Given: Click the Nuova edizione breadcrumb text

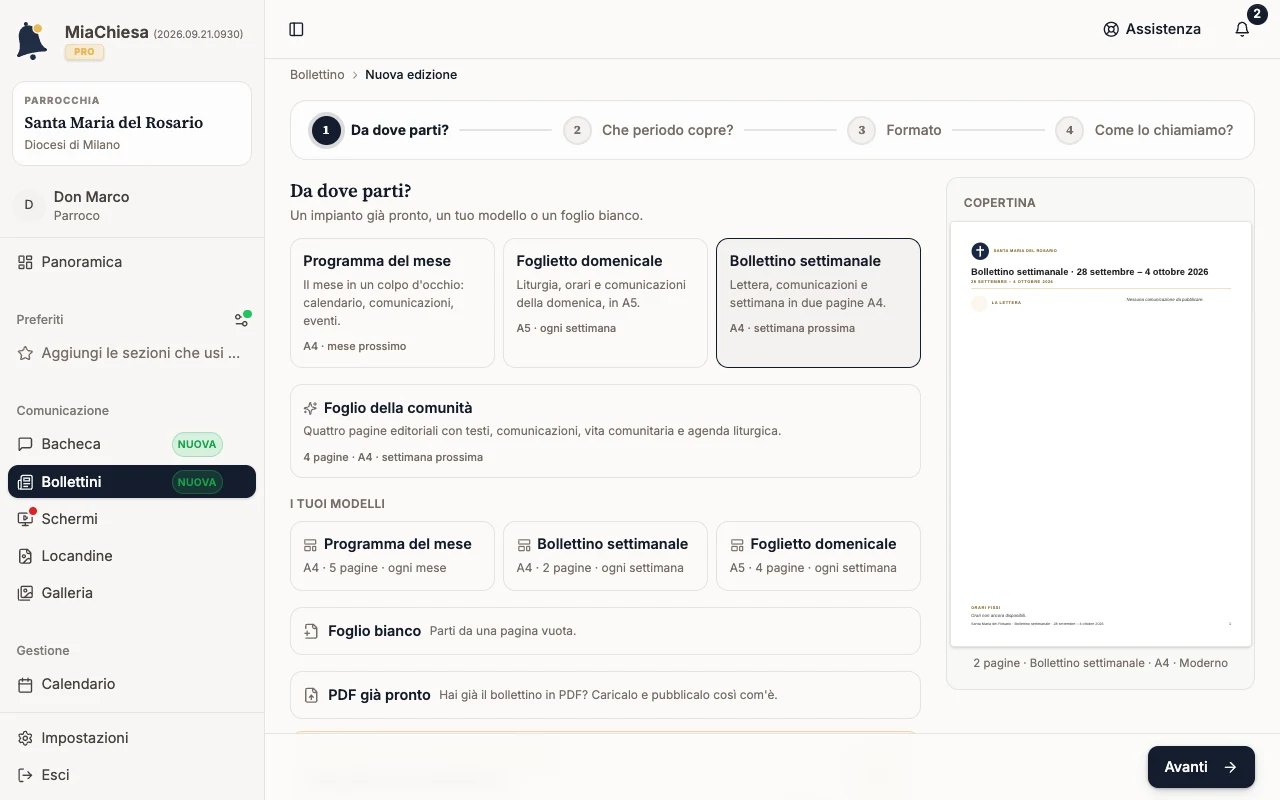Looking at the screenshot, I should tap(411, 75).
